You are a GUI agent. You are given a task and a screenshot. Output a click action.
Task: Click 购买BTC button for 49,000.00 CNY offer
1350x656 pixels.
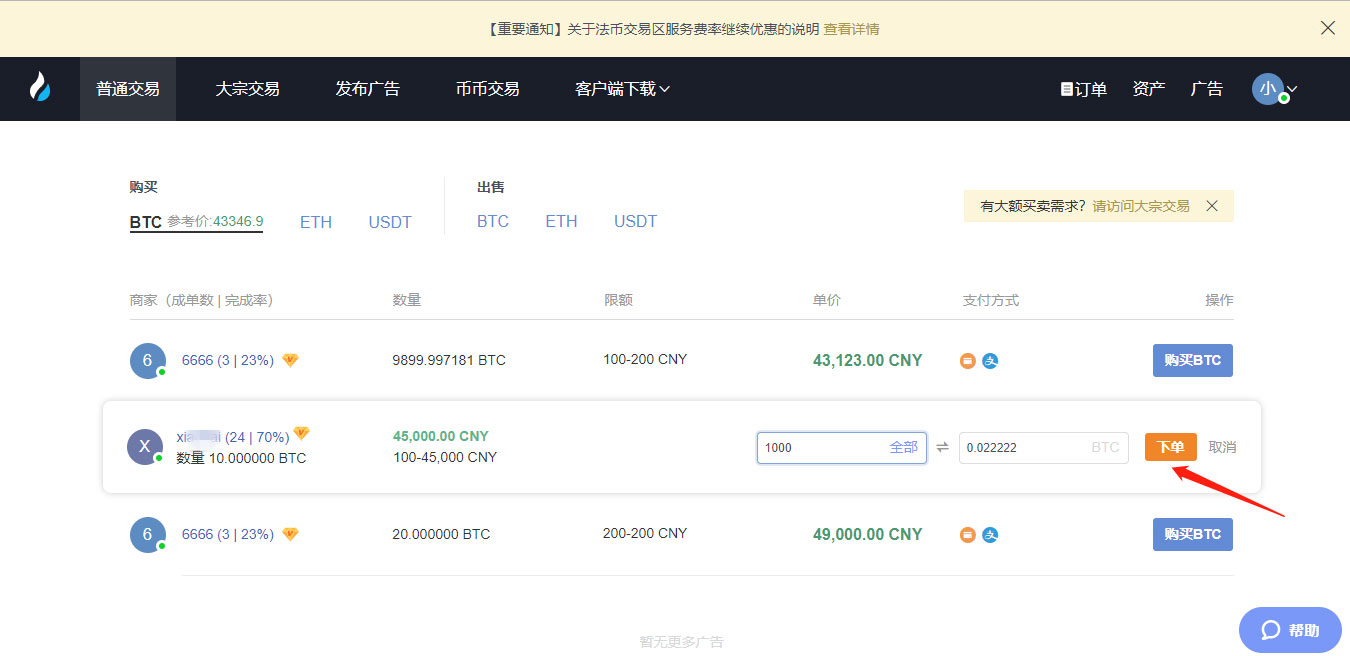click(1193, 534)
